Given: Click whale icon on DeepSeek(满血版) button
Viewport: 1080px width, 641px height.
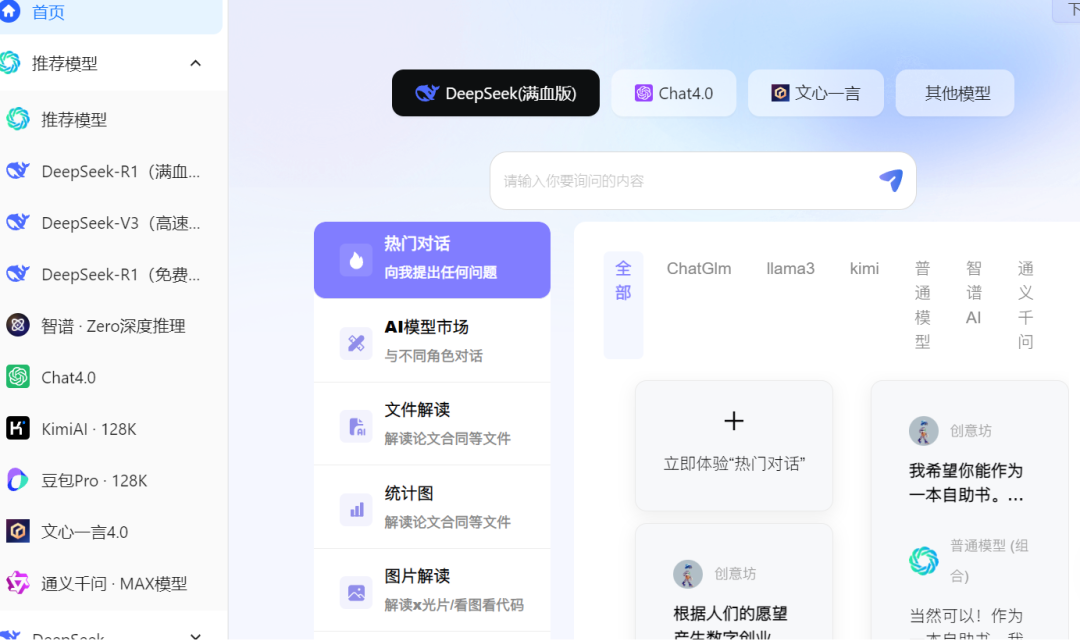Looking at the screenshot, I should point(427,93).
